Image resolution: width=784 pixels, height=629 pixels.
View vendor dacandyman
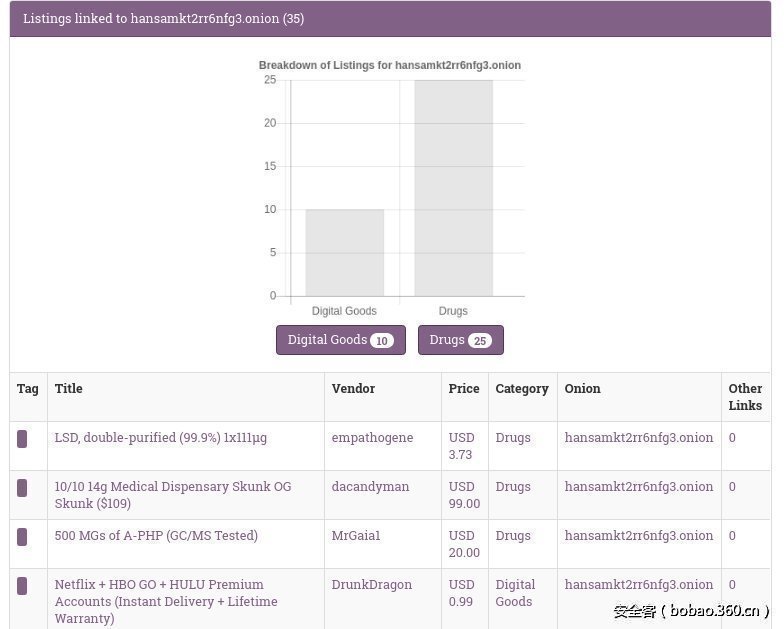(370, 487)
